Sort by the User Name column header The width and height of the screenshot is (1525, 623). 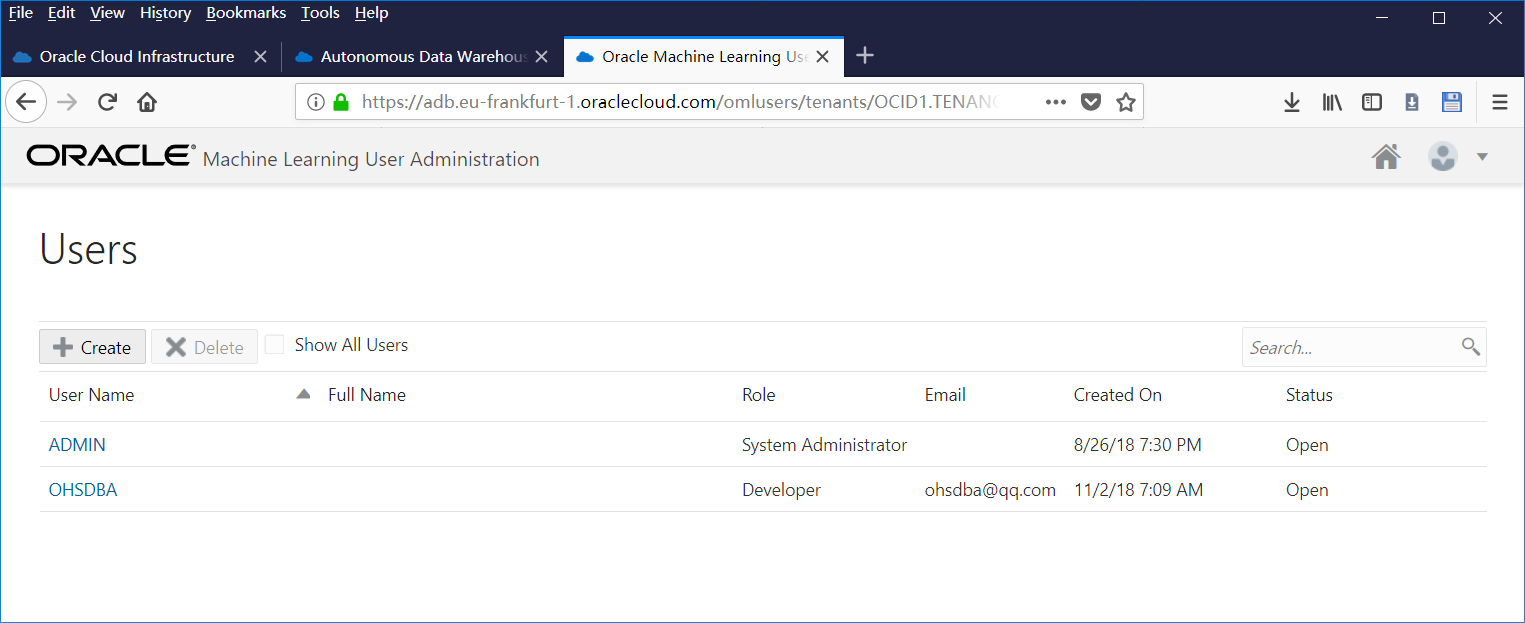coord(91,395)
